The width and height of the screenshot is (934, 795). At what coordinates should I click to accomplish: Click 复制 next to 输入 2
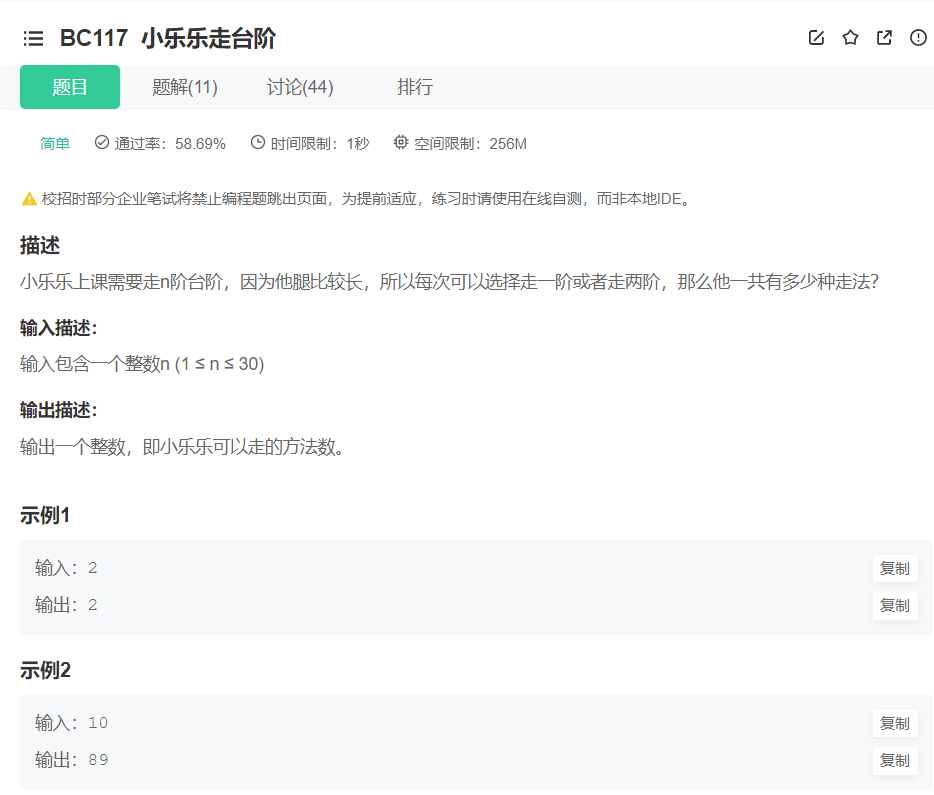coord(894,568)
